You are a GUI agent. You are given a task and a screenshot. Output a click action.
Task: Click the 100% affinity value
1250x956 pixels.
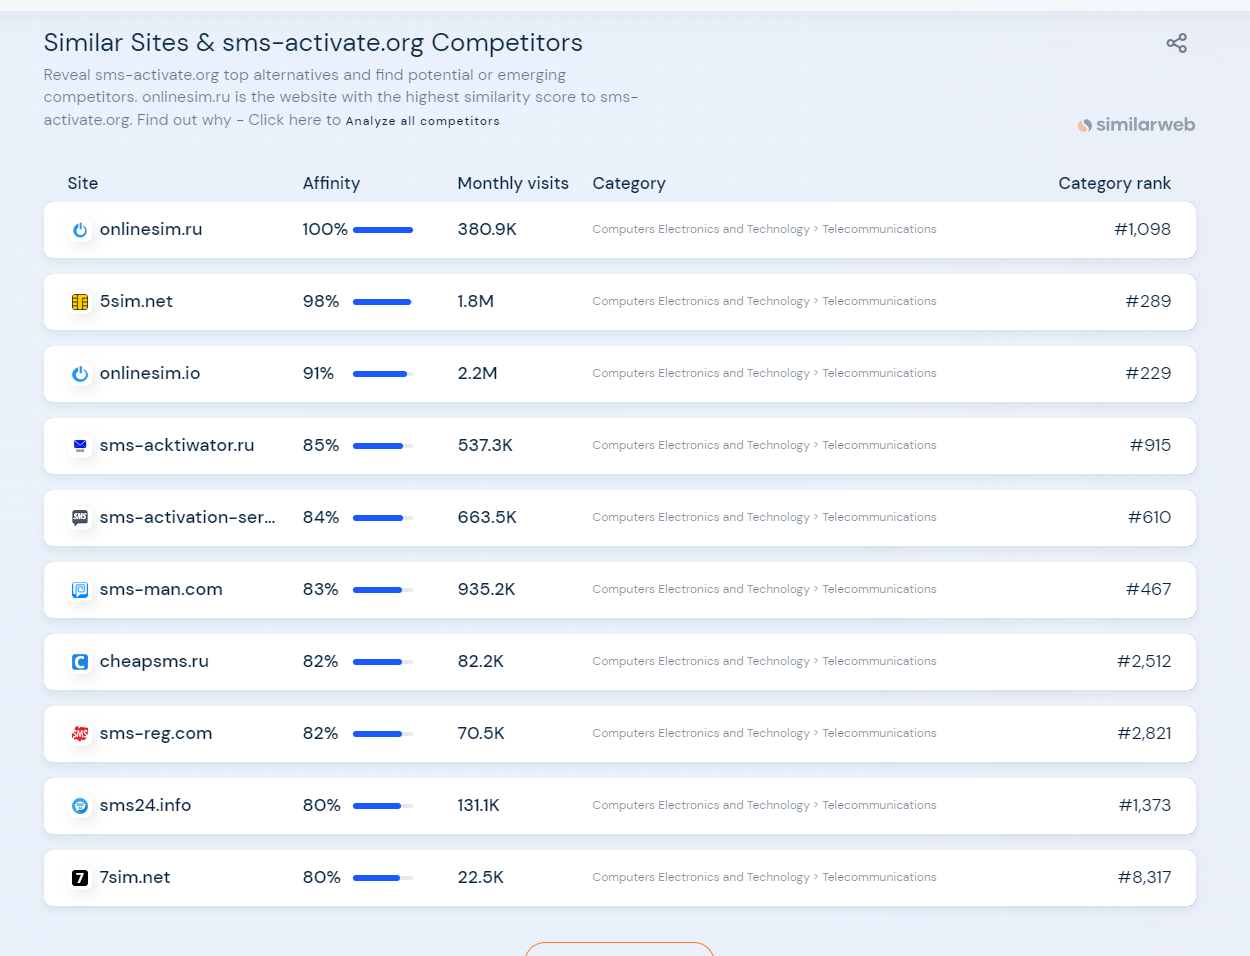(x=325, y=229)
